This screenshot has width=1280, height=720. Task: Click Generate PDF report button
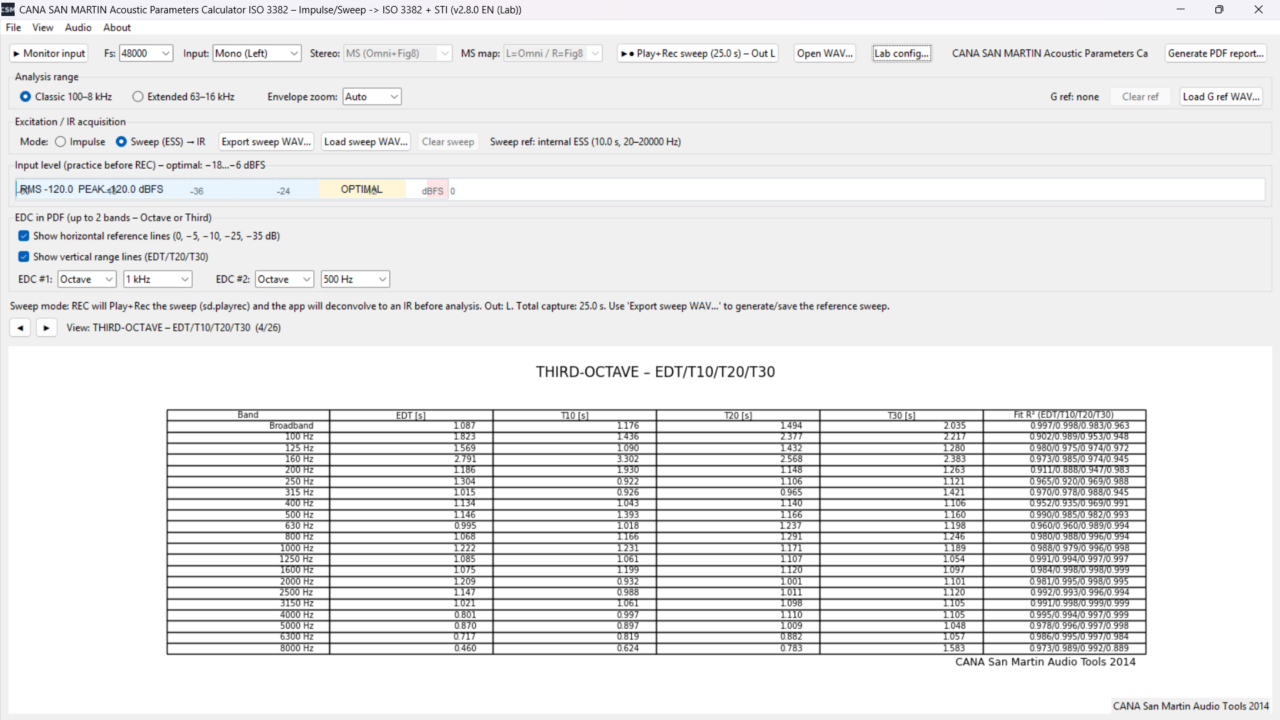point(1216,53)
